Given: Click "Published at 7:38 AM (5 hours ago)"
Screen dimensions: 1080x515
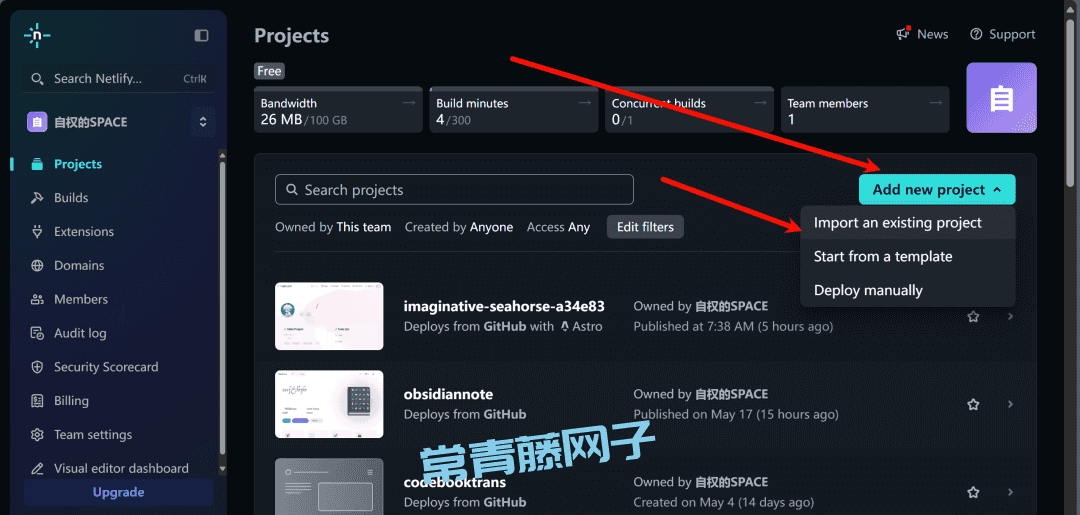Looking at the screenshot, I should 733,326.
